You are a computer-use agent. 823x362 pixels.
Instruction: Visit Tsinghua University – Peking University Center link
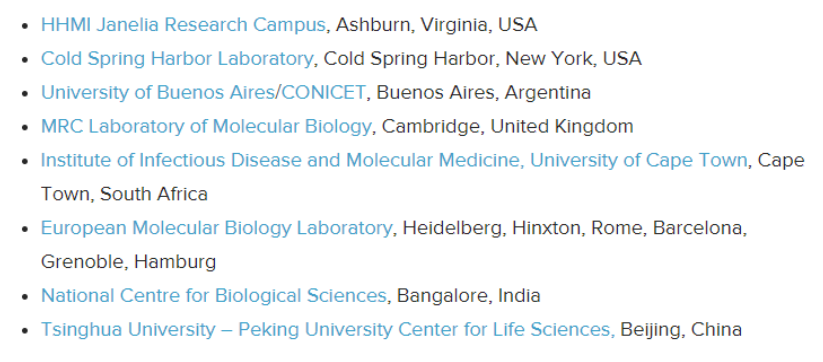click(x=328, y=330)
